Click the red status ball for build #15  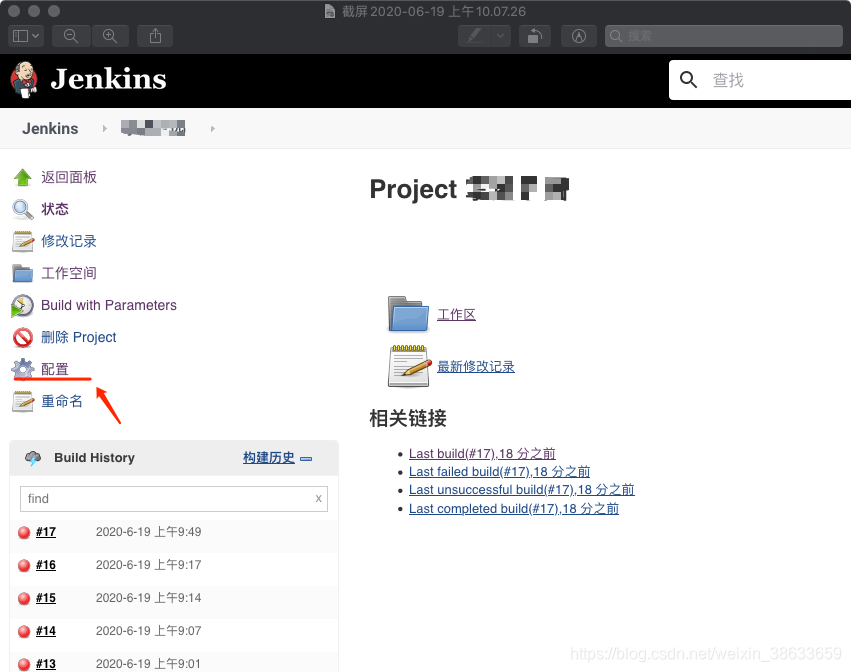[x=24, y=599]
